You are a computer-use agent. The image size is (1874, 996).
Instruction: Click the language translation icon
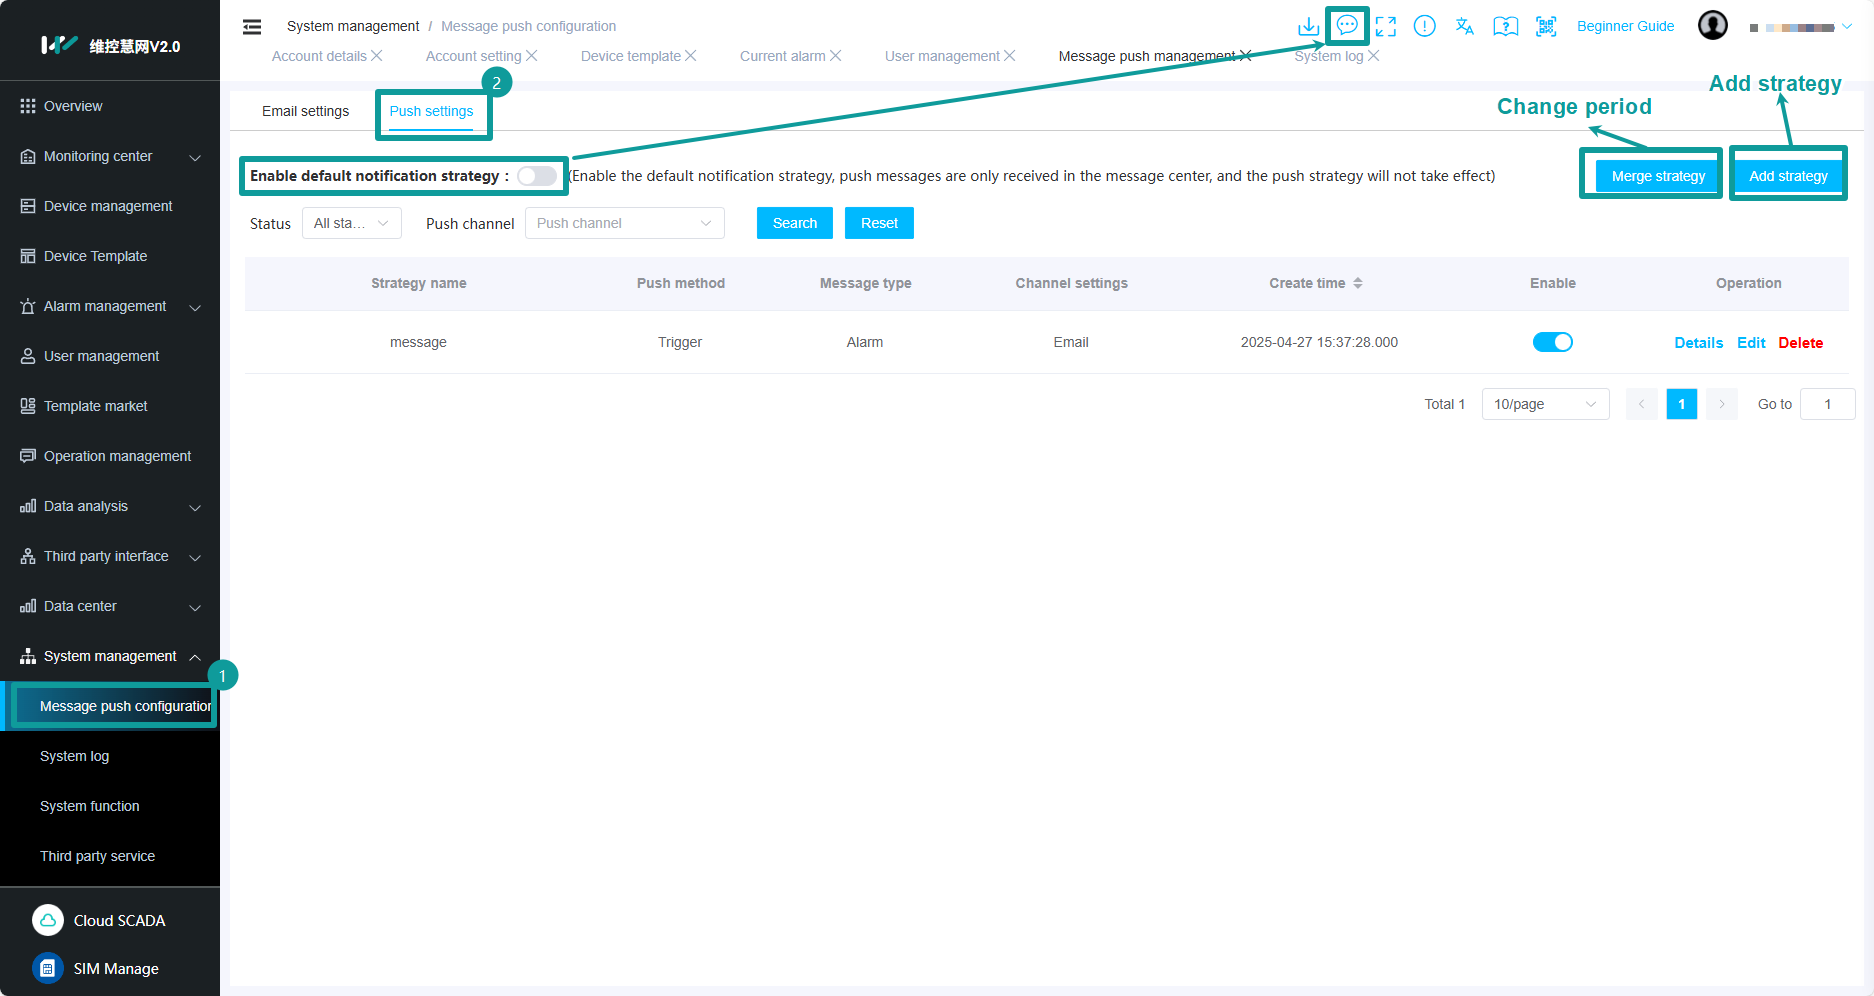[x=1464, y=26]
